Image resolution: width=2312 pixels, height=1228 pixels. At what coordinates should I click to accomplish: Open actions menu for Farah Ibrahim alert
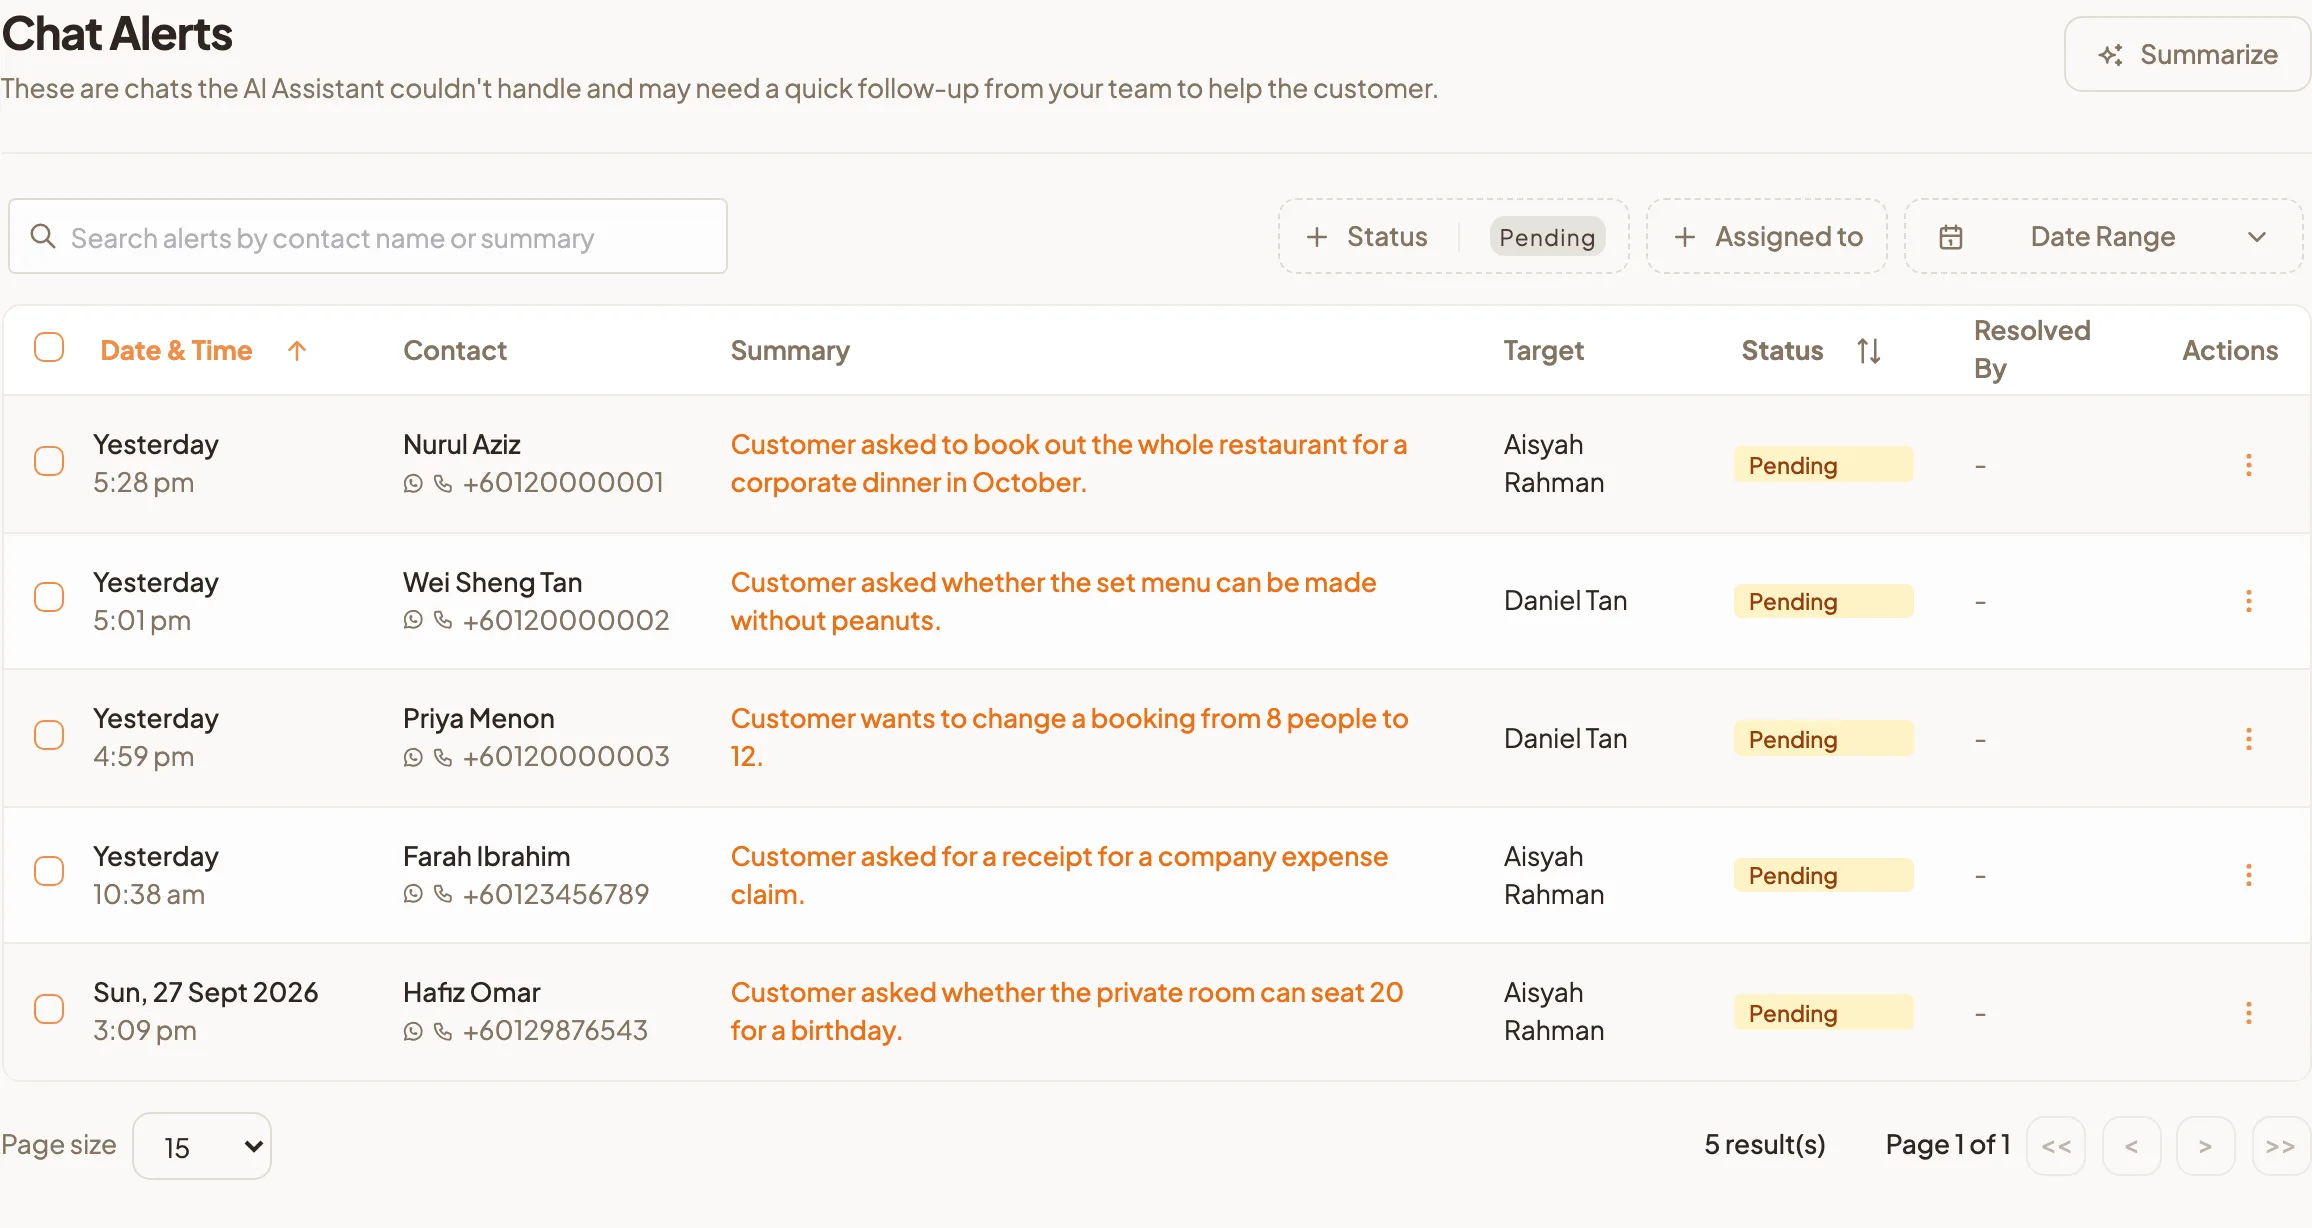point(2248,875)
